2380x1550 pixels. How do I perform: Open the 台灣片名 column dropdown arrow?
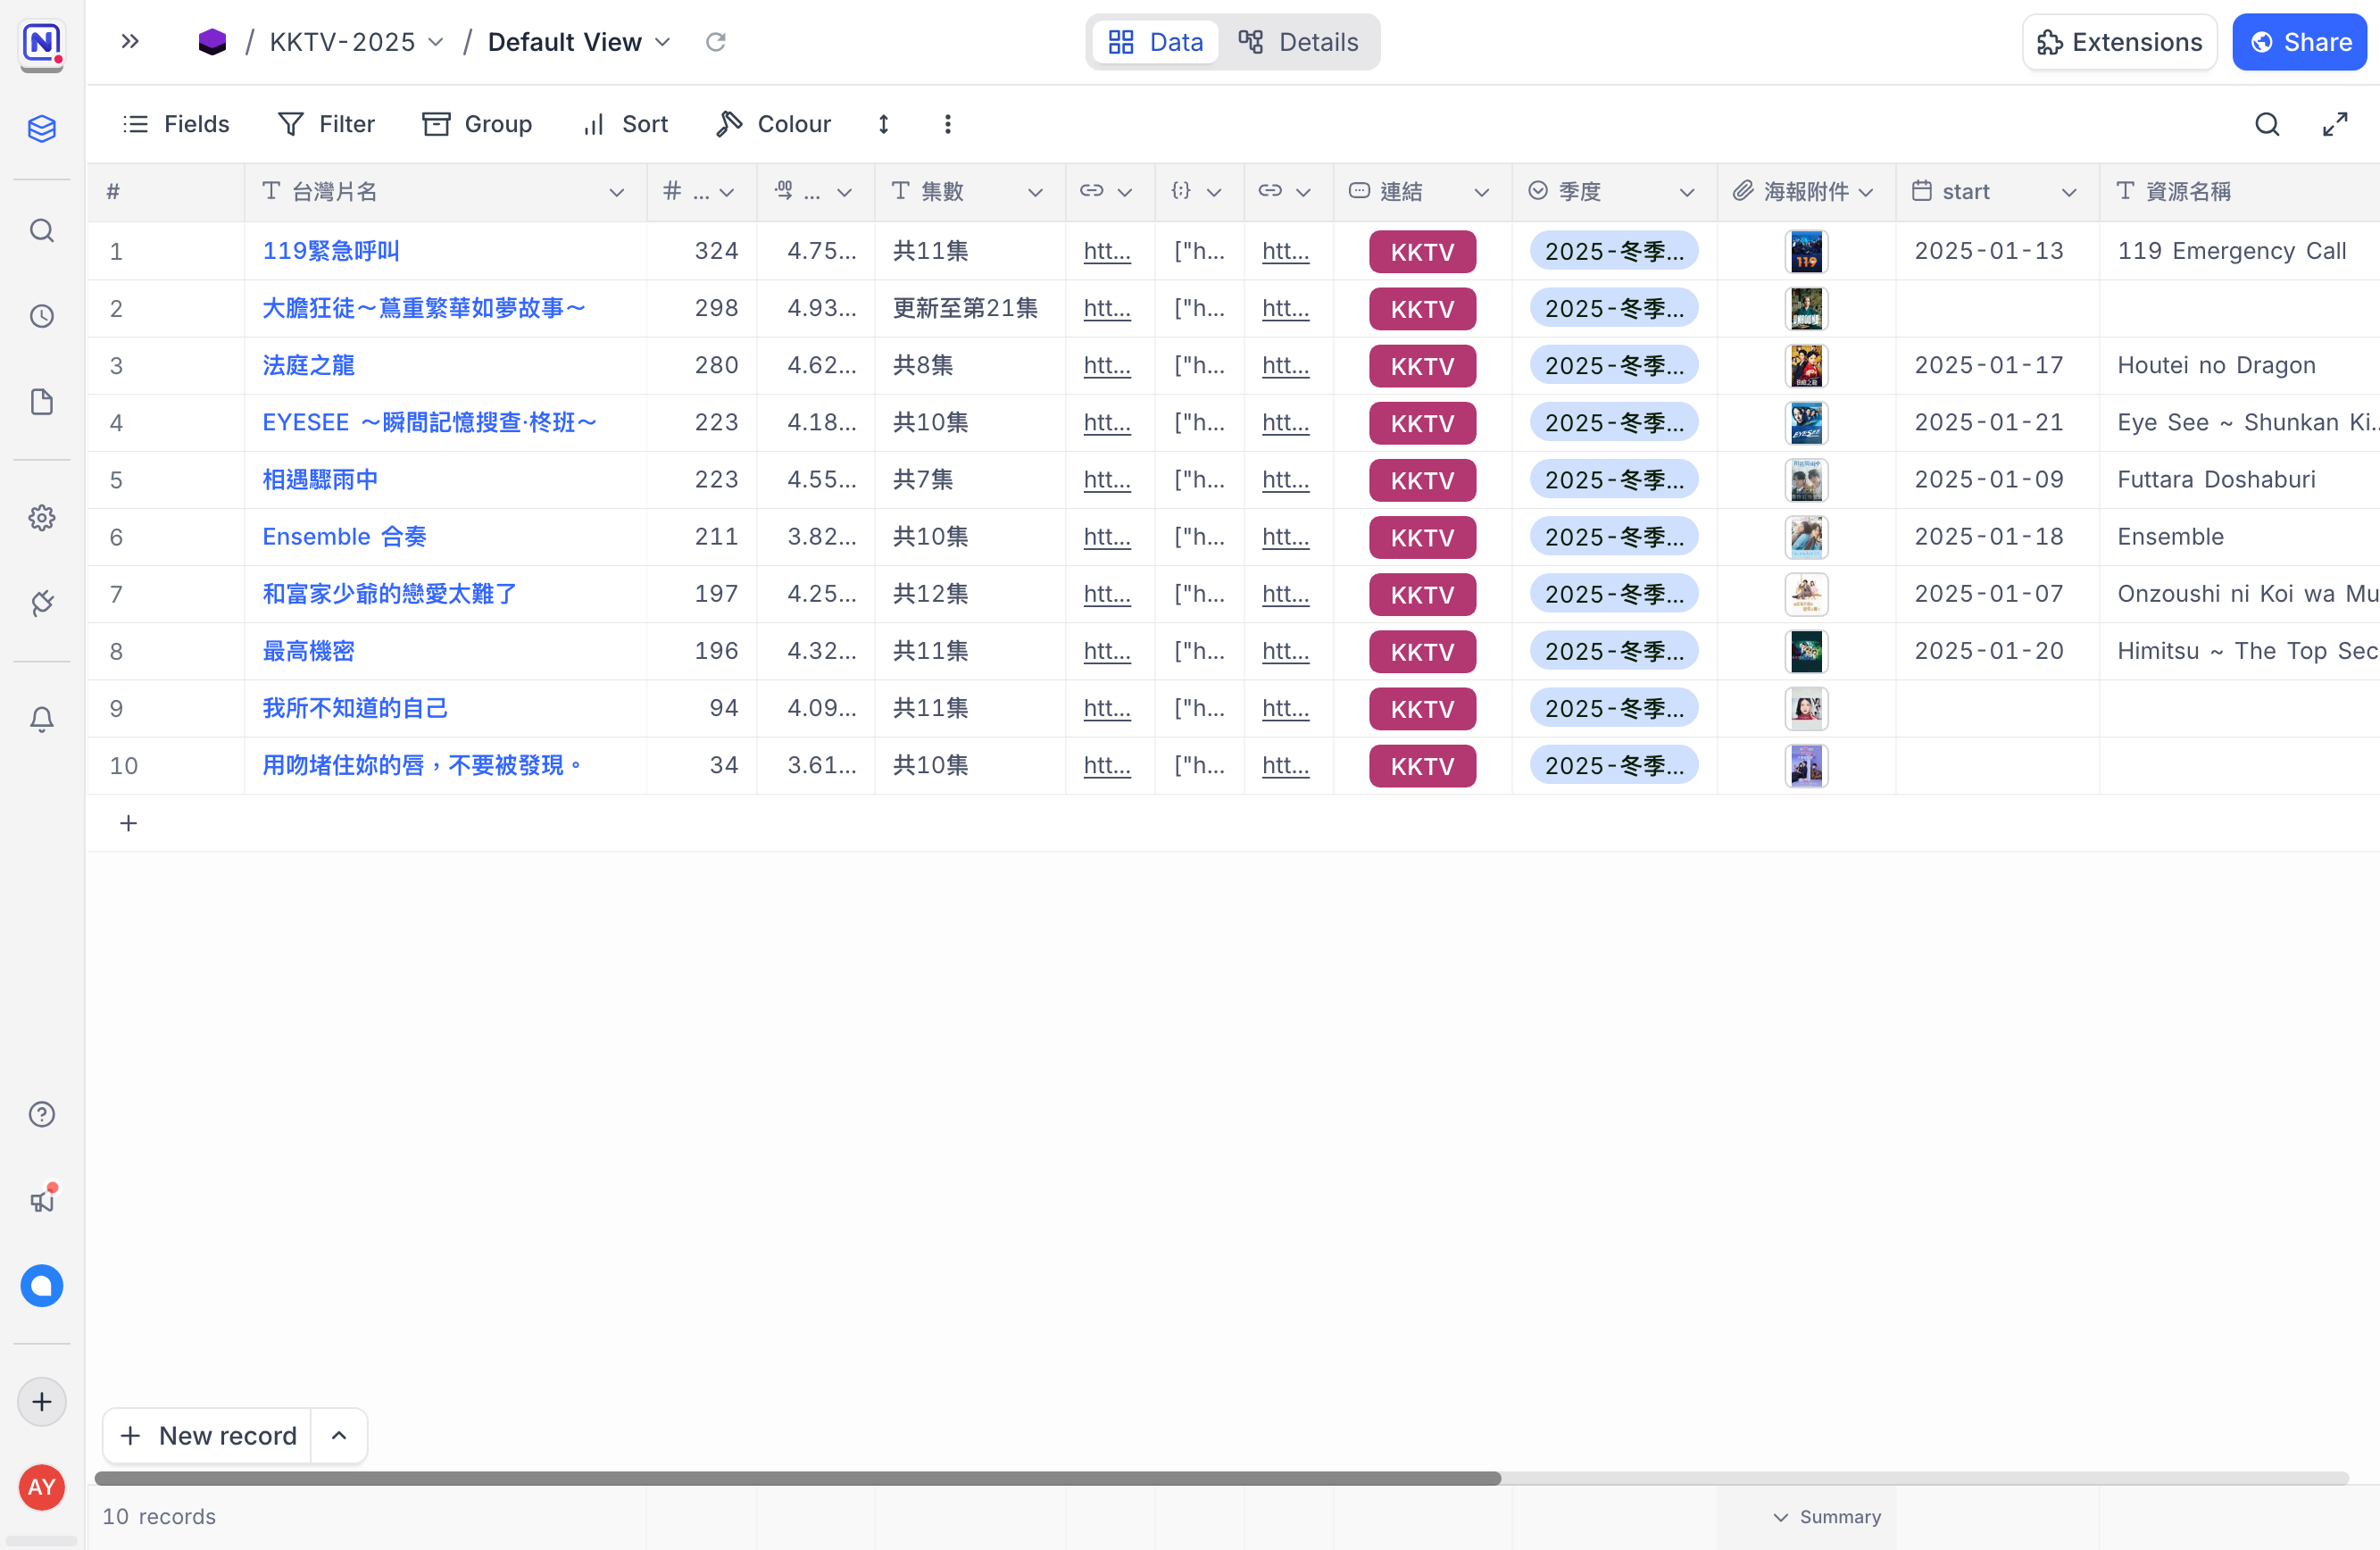click(x=617, y=192)
